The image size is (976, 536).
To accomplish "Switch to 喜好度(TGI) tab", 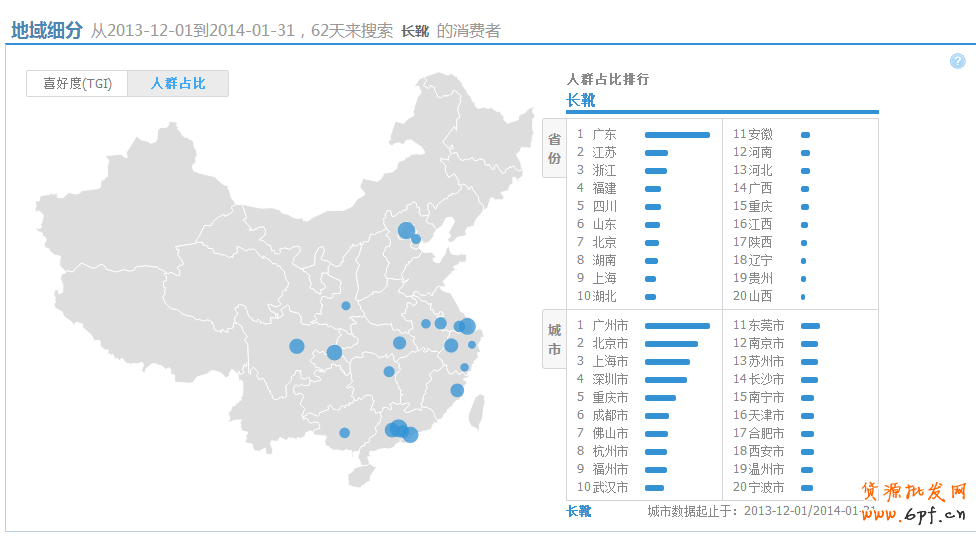I will point(77,83).
